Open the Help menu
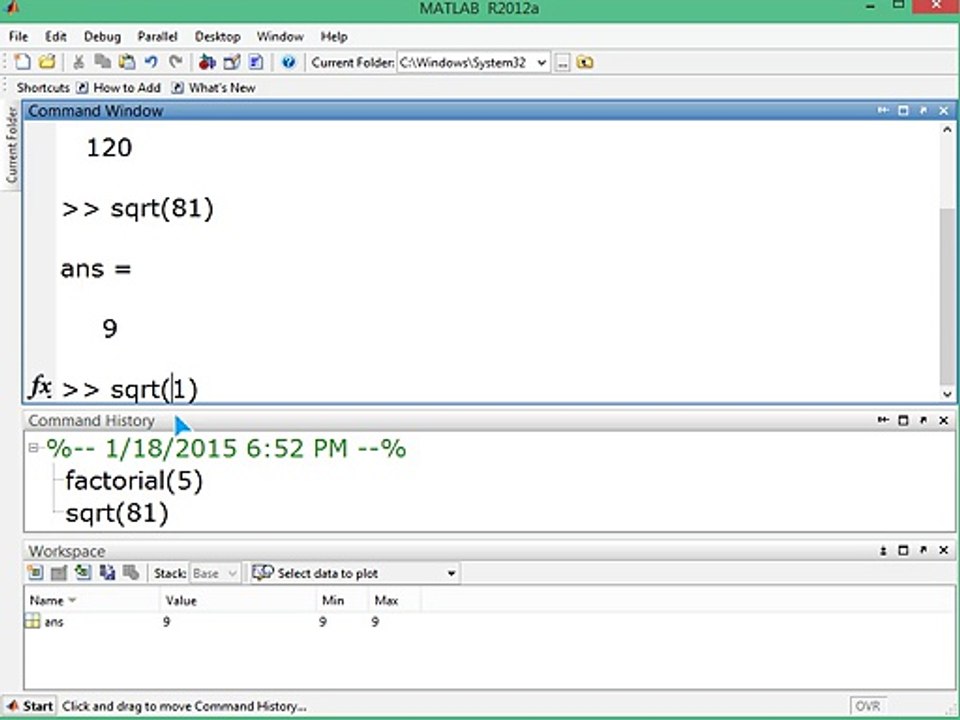 pos(334,37)
